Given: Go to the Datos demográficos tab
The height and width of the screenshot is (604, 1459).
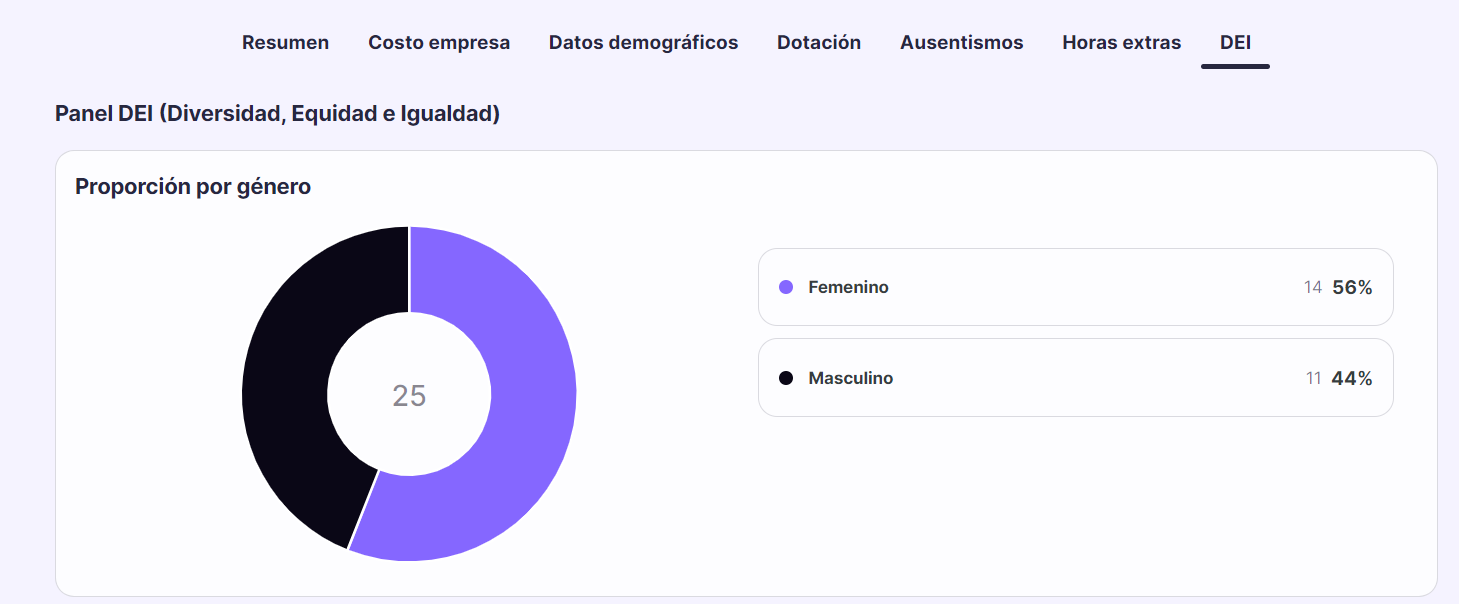Looking at the screenshot, I should click(x=643, y=43).
